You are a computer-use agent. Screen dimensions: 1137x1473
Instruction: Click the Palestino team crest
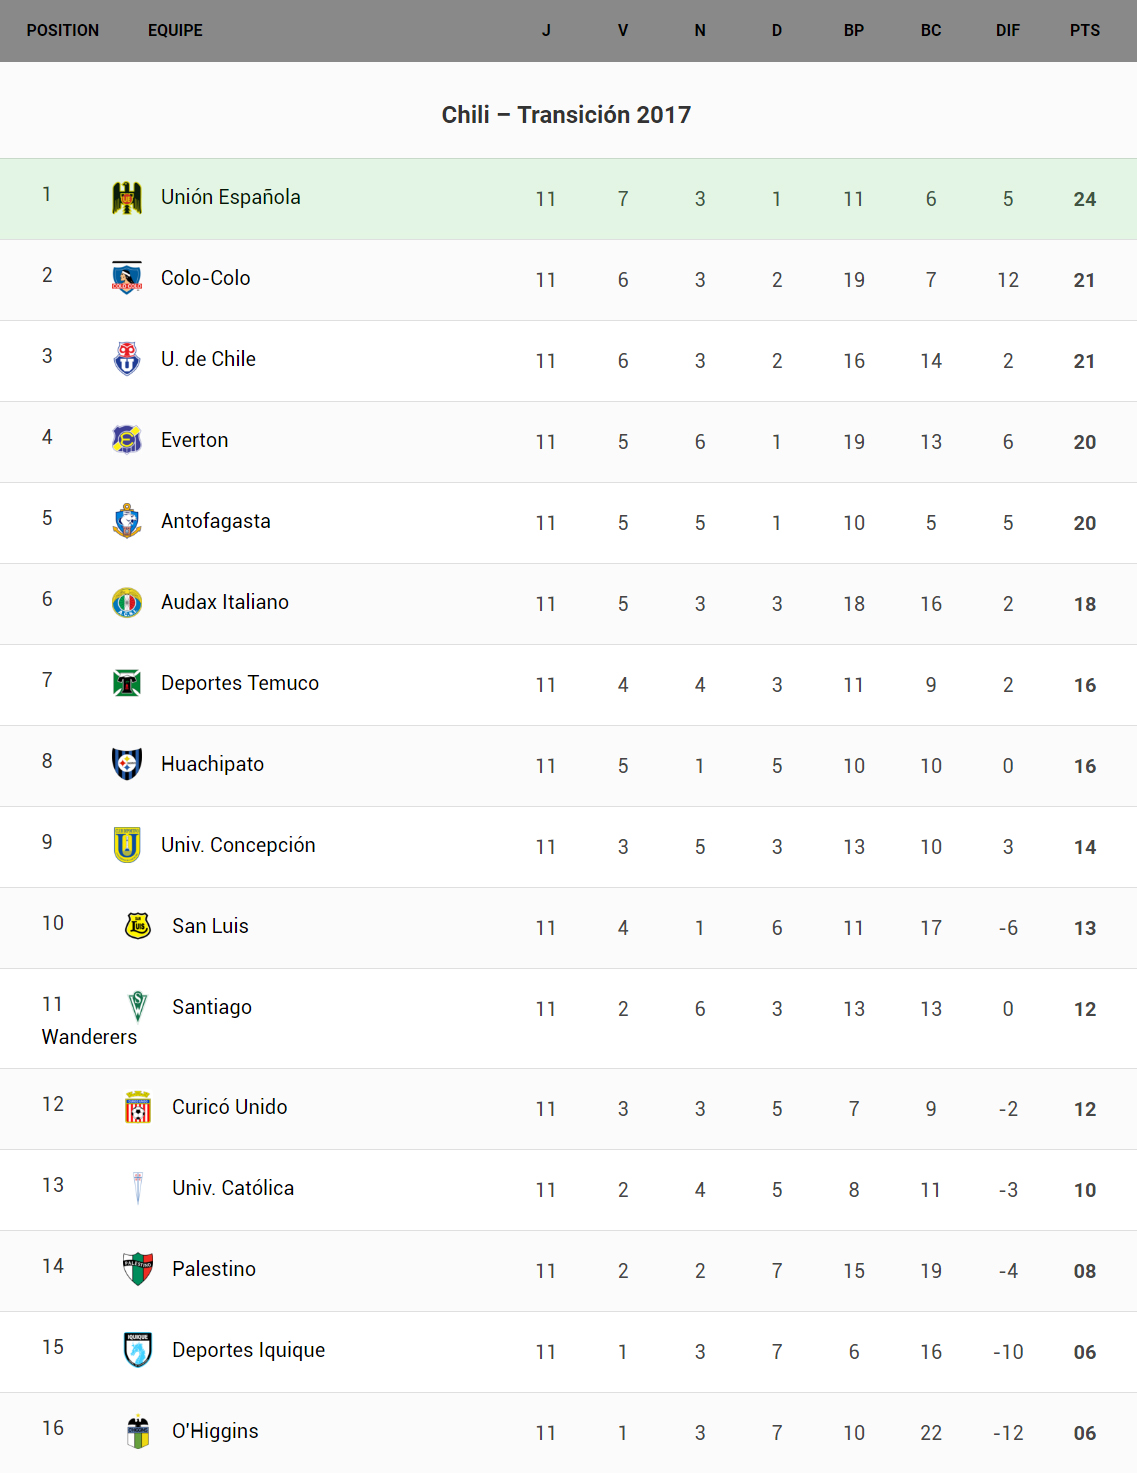click(138, 1269)
